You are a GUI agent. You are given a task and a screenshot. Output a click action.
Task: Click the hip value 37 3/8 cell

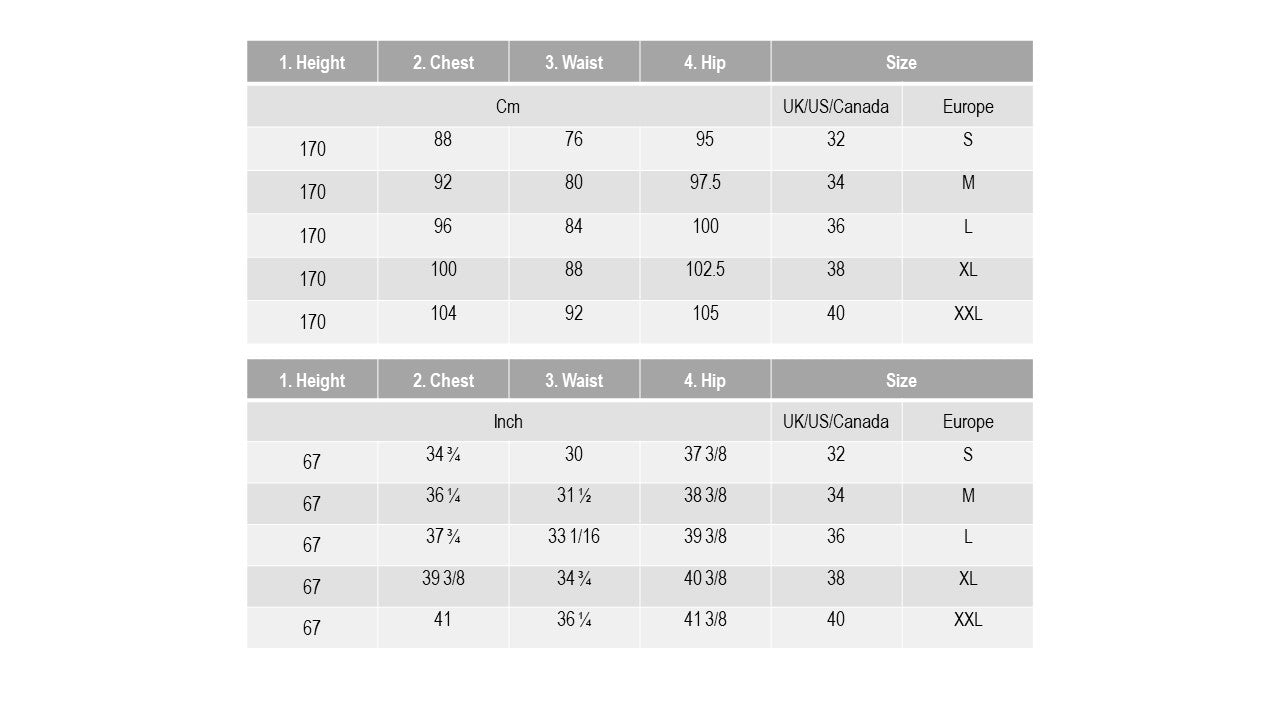click(705, 461)
